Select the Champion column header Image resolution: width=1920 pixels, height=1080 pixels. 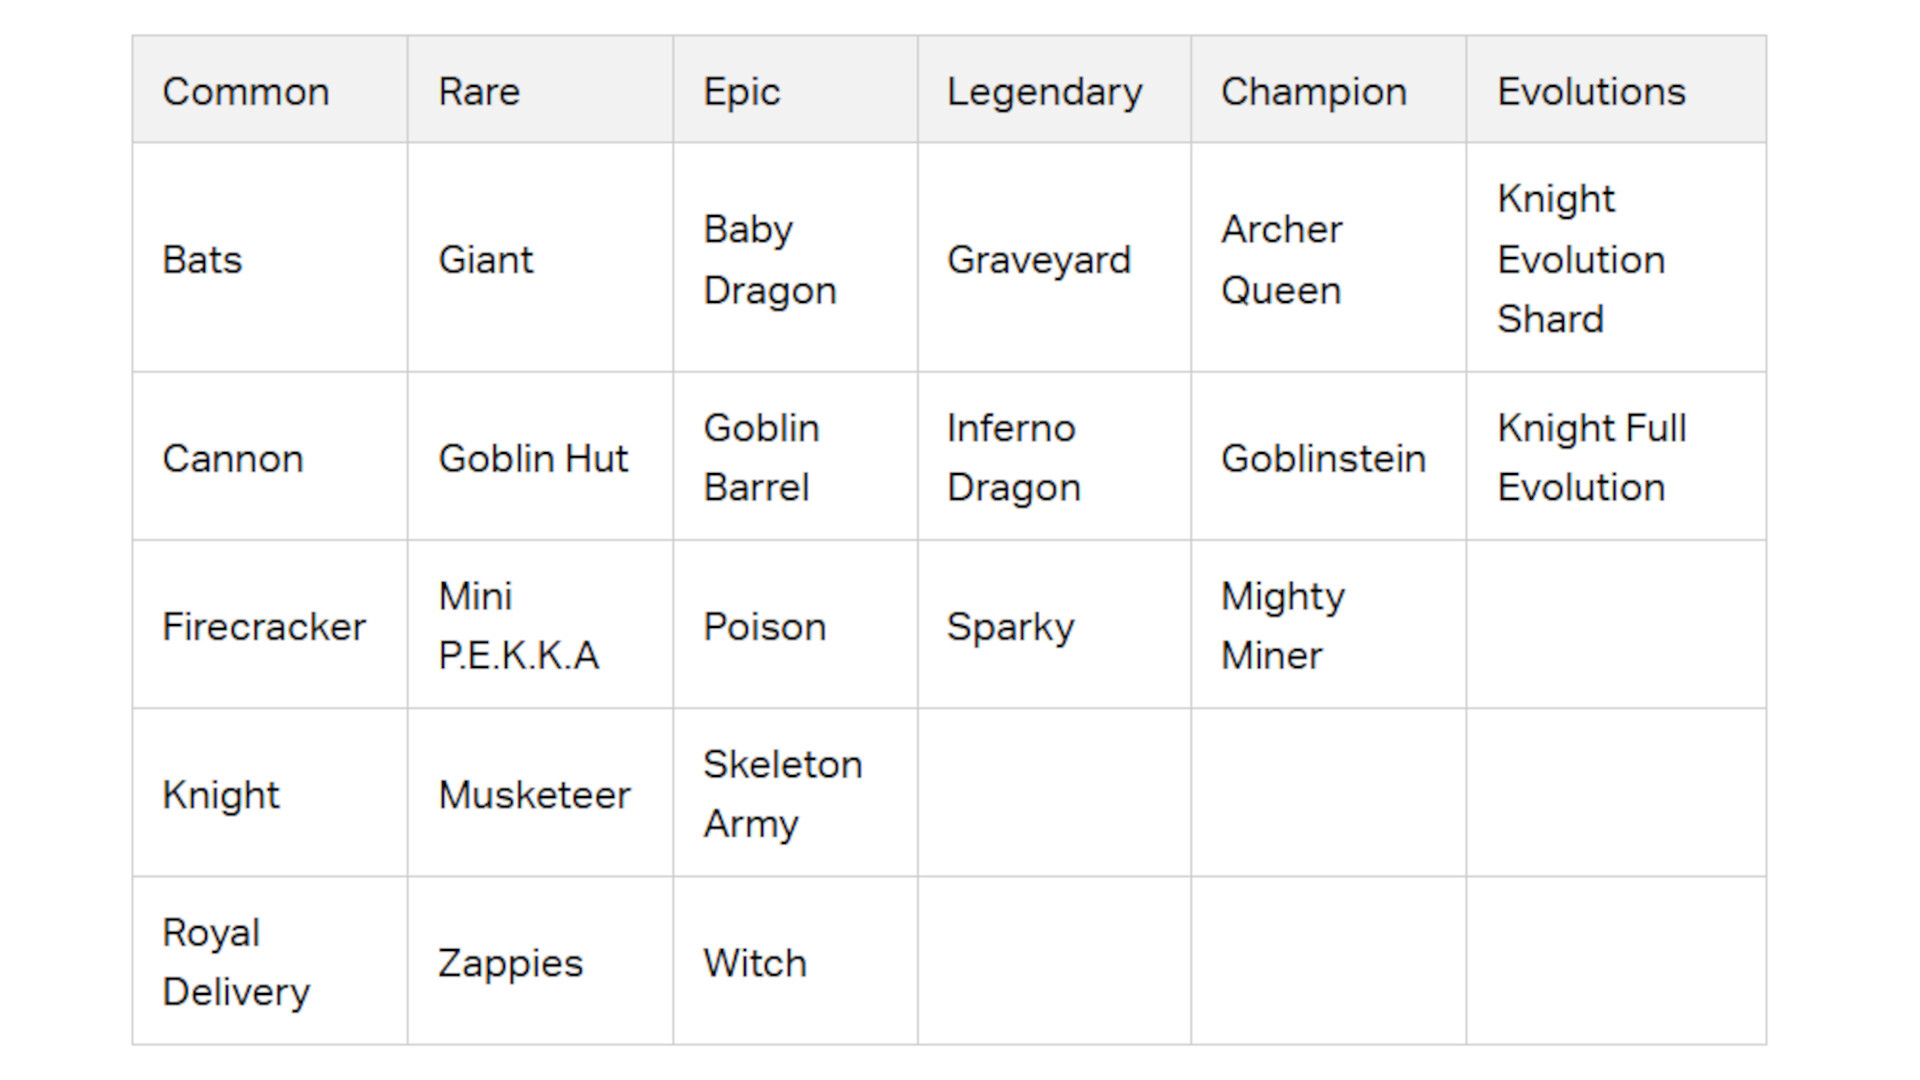click(1313, 92)
